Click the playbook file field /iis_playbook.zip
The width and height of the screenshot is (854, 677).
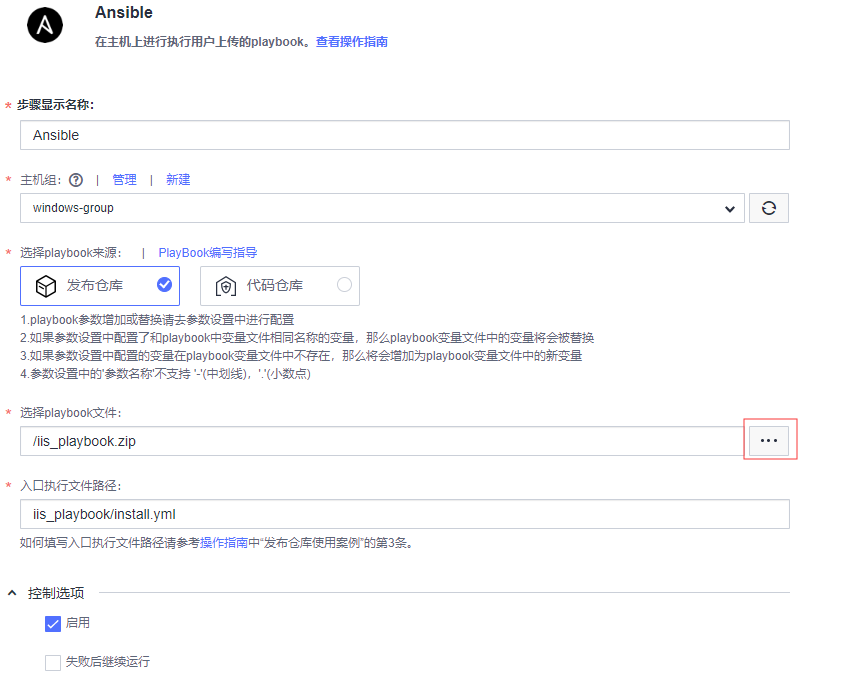[382, 441]
